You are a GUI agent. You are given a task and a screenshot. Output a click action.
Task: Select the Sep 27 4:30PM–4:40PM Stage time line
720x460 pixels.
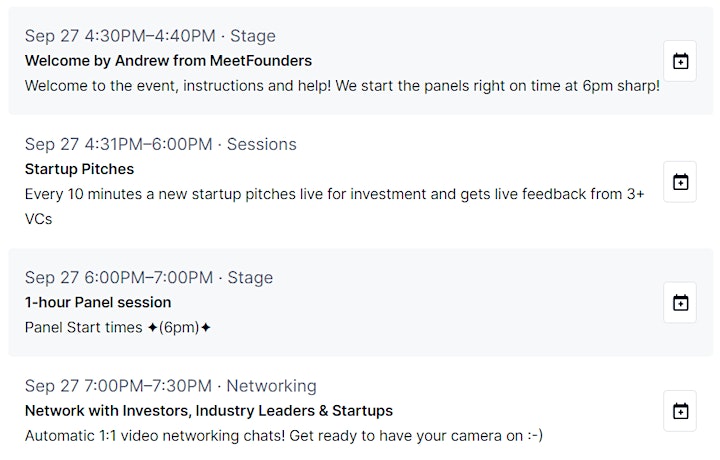[x=150, y=36]
